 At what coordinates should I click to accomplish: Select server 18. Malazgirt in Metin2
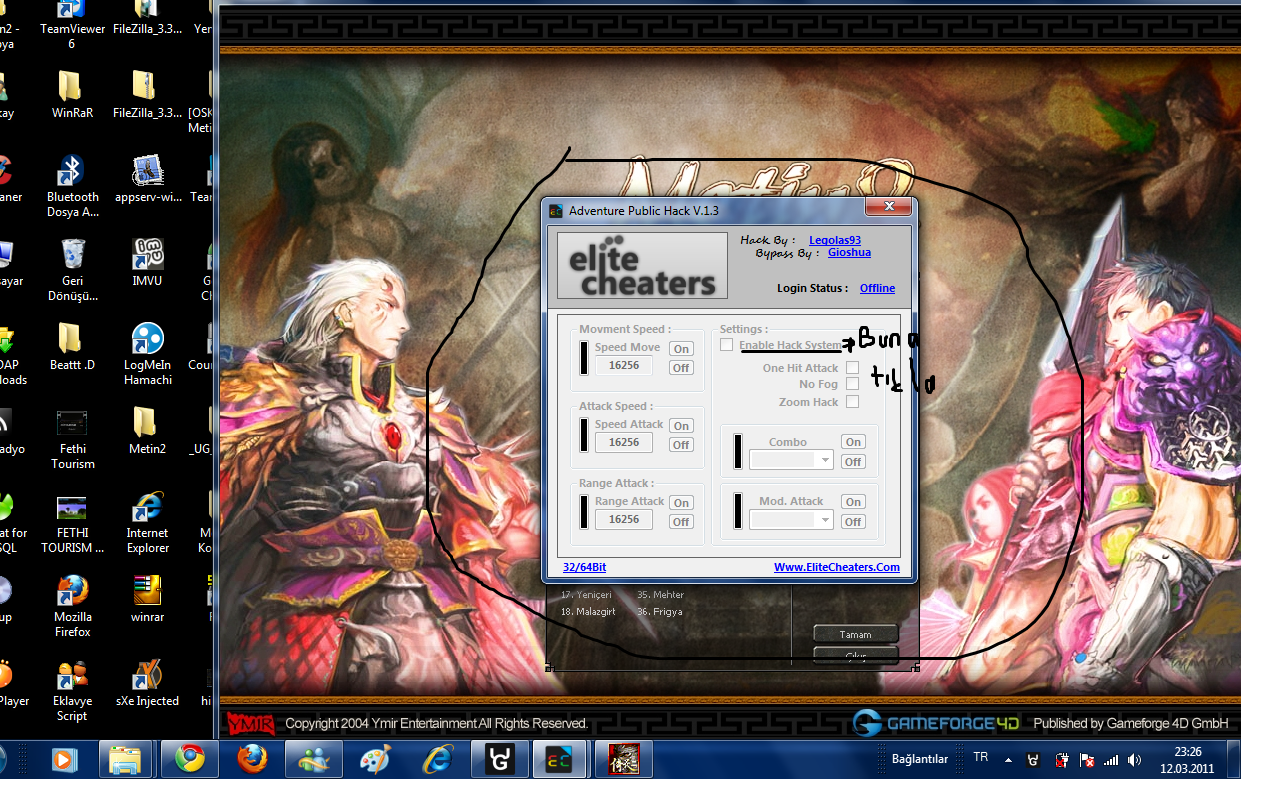(x=588, y=611)
